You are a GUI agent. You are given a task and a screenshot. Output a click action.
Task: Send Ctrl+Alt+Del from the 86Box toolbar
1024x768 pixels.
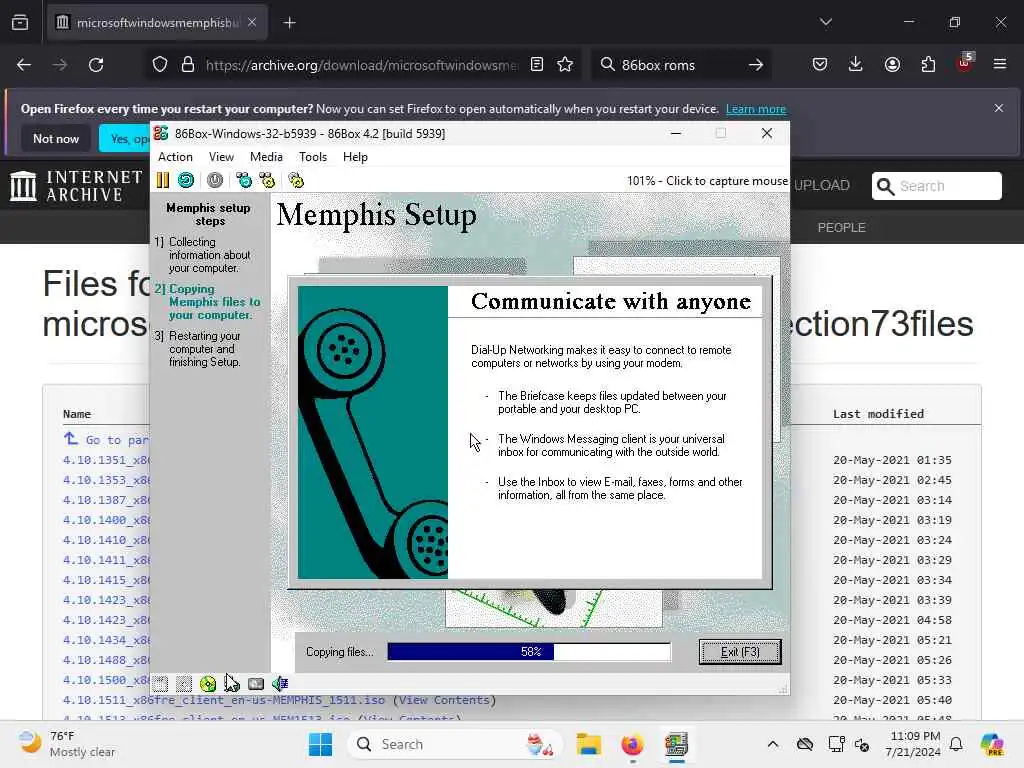[x=244, y=180]
